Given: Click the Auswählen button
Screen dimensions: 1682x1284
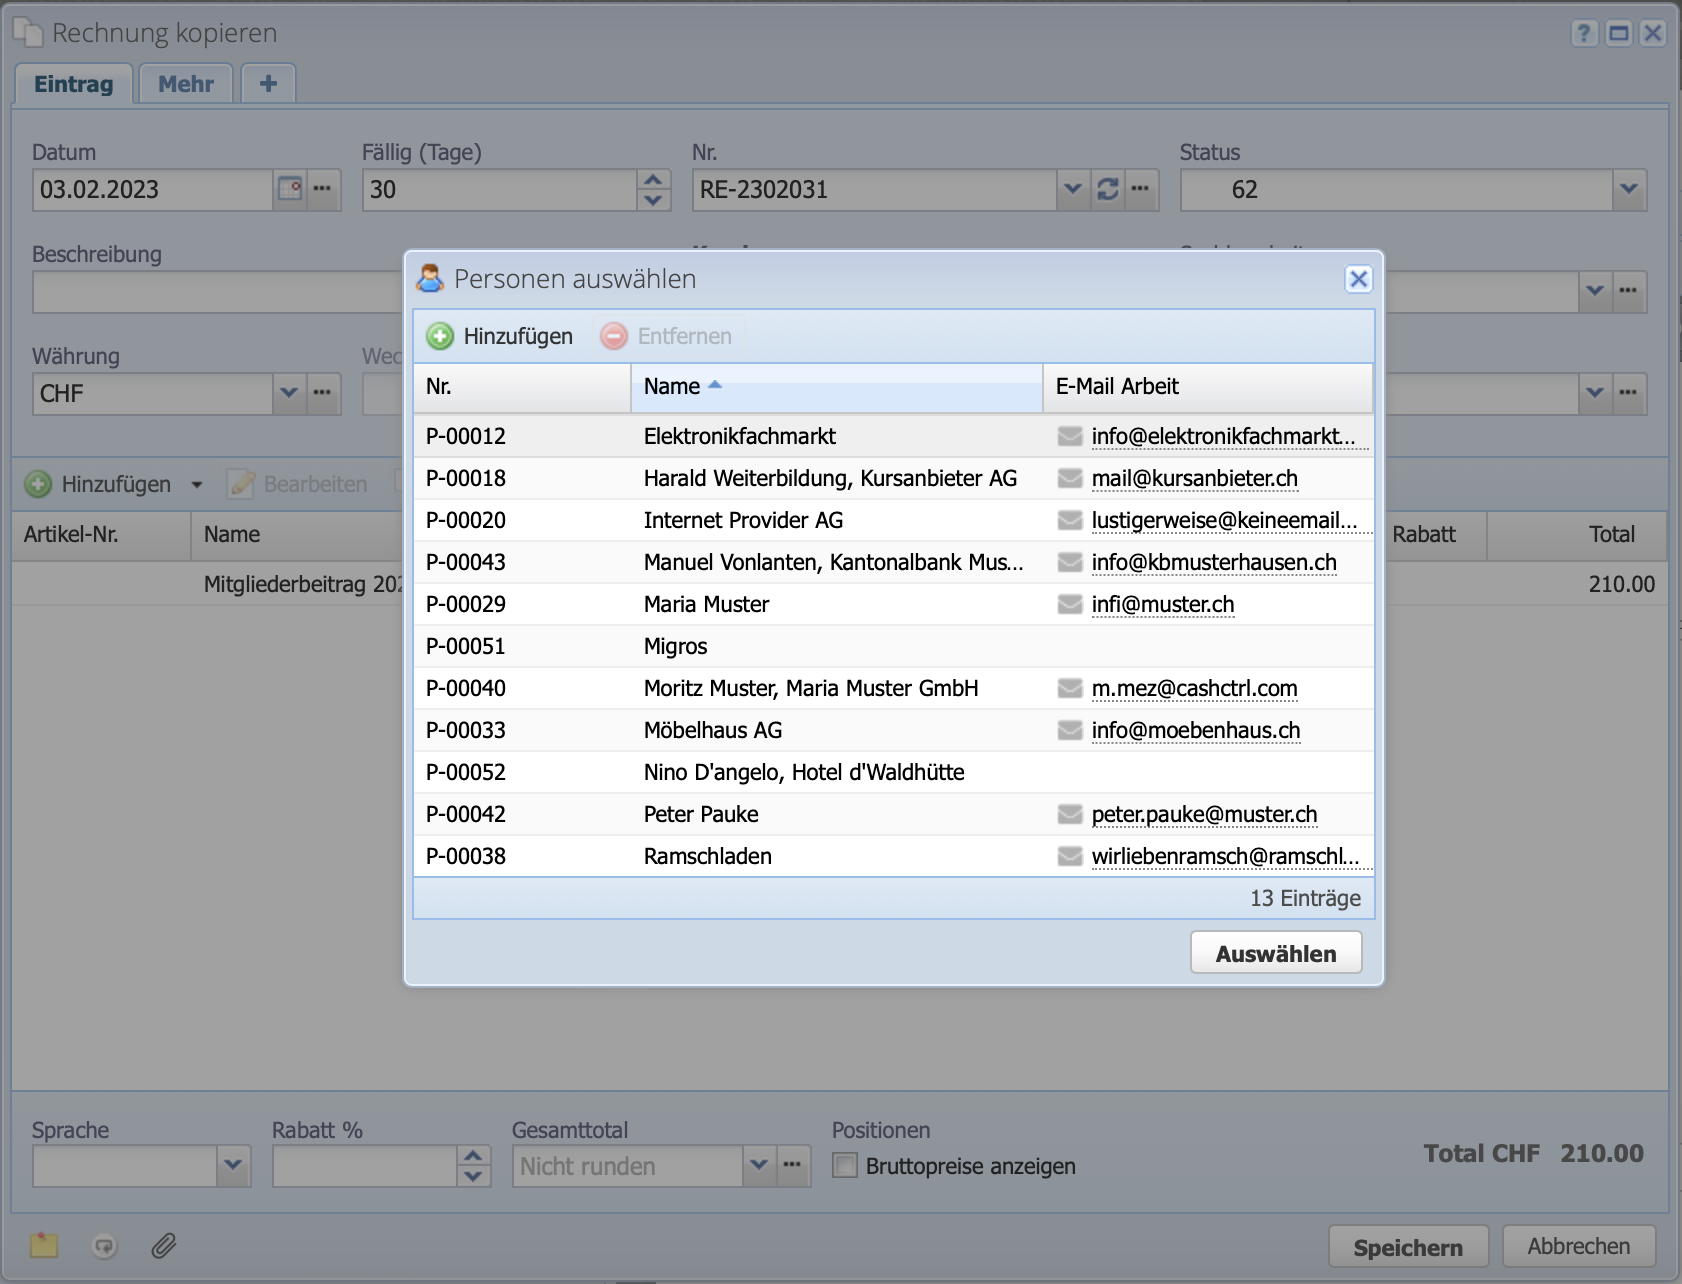Looking at the screenshot, I should tap(1275, 953).
